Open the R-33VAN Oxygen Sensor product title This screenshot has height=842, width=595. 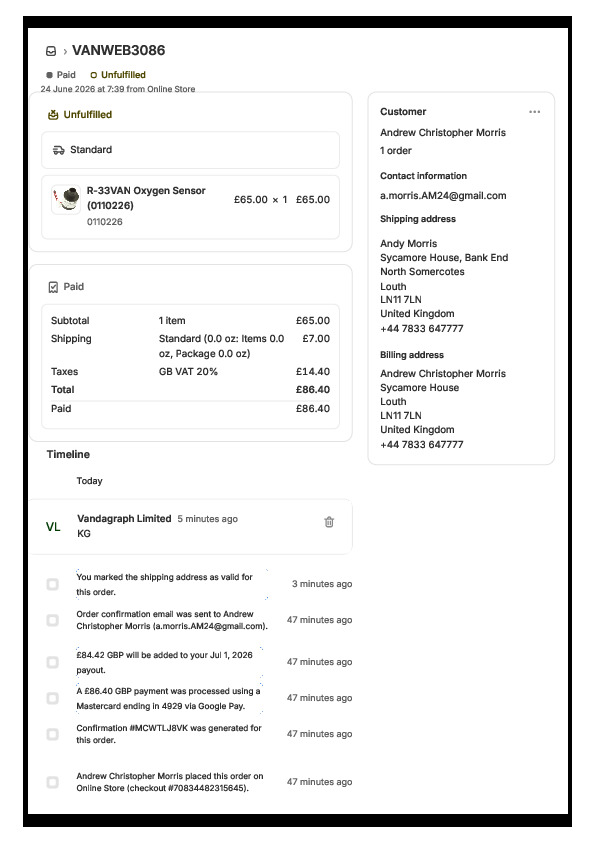click(x=146, y=198)
